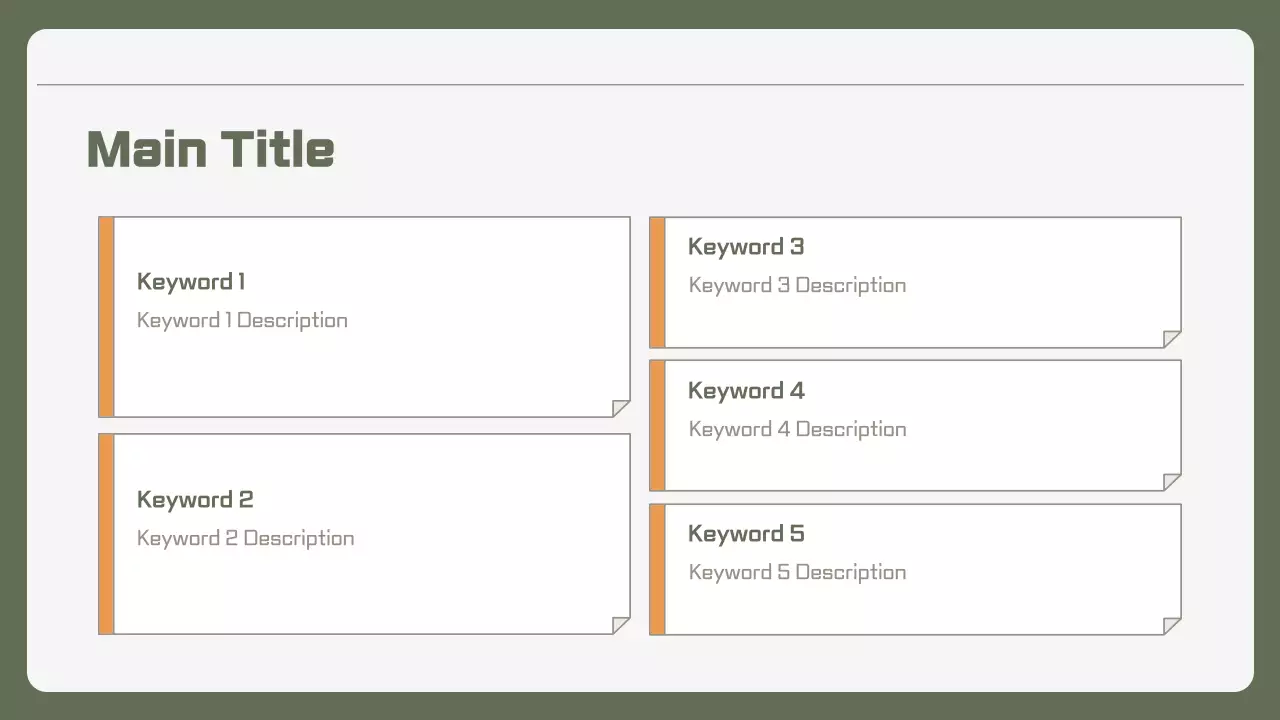The image size is (1280, 720).
Task: Click the Keyword 4 Description text
Action: point(797,430)
